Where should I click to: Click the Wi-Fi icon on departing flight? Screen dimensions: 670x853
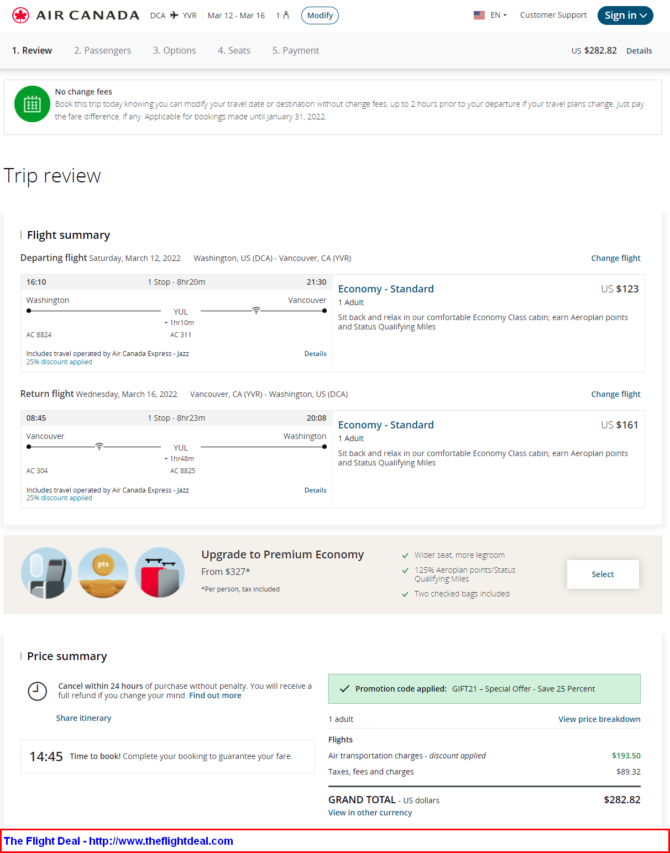(x=256, y=311)
